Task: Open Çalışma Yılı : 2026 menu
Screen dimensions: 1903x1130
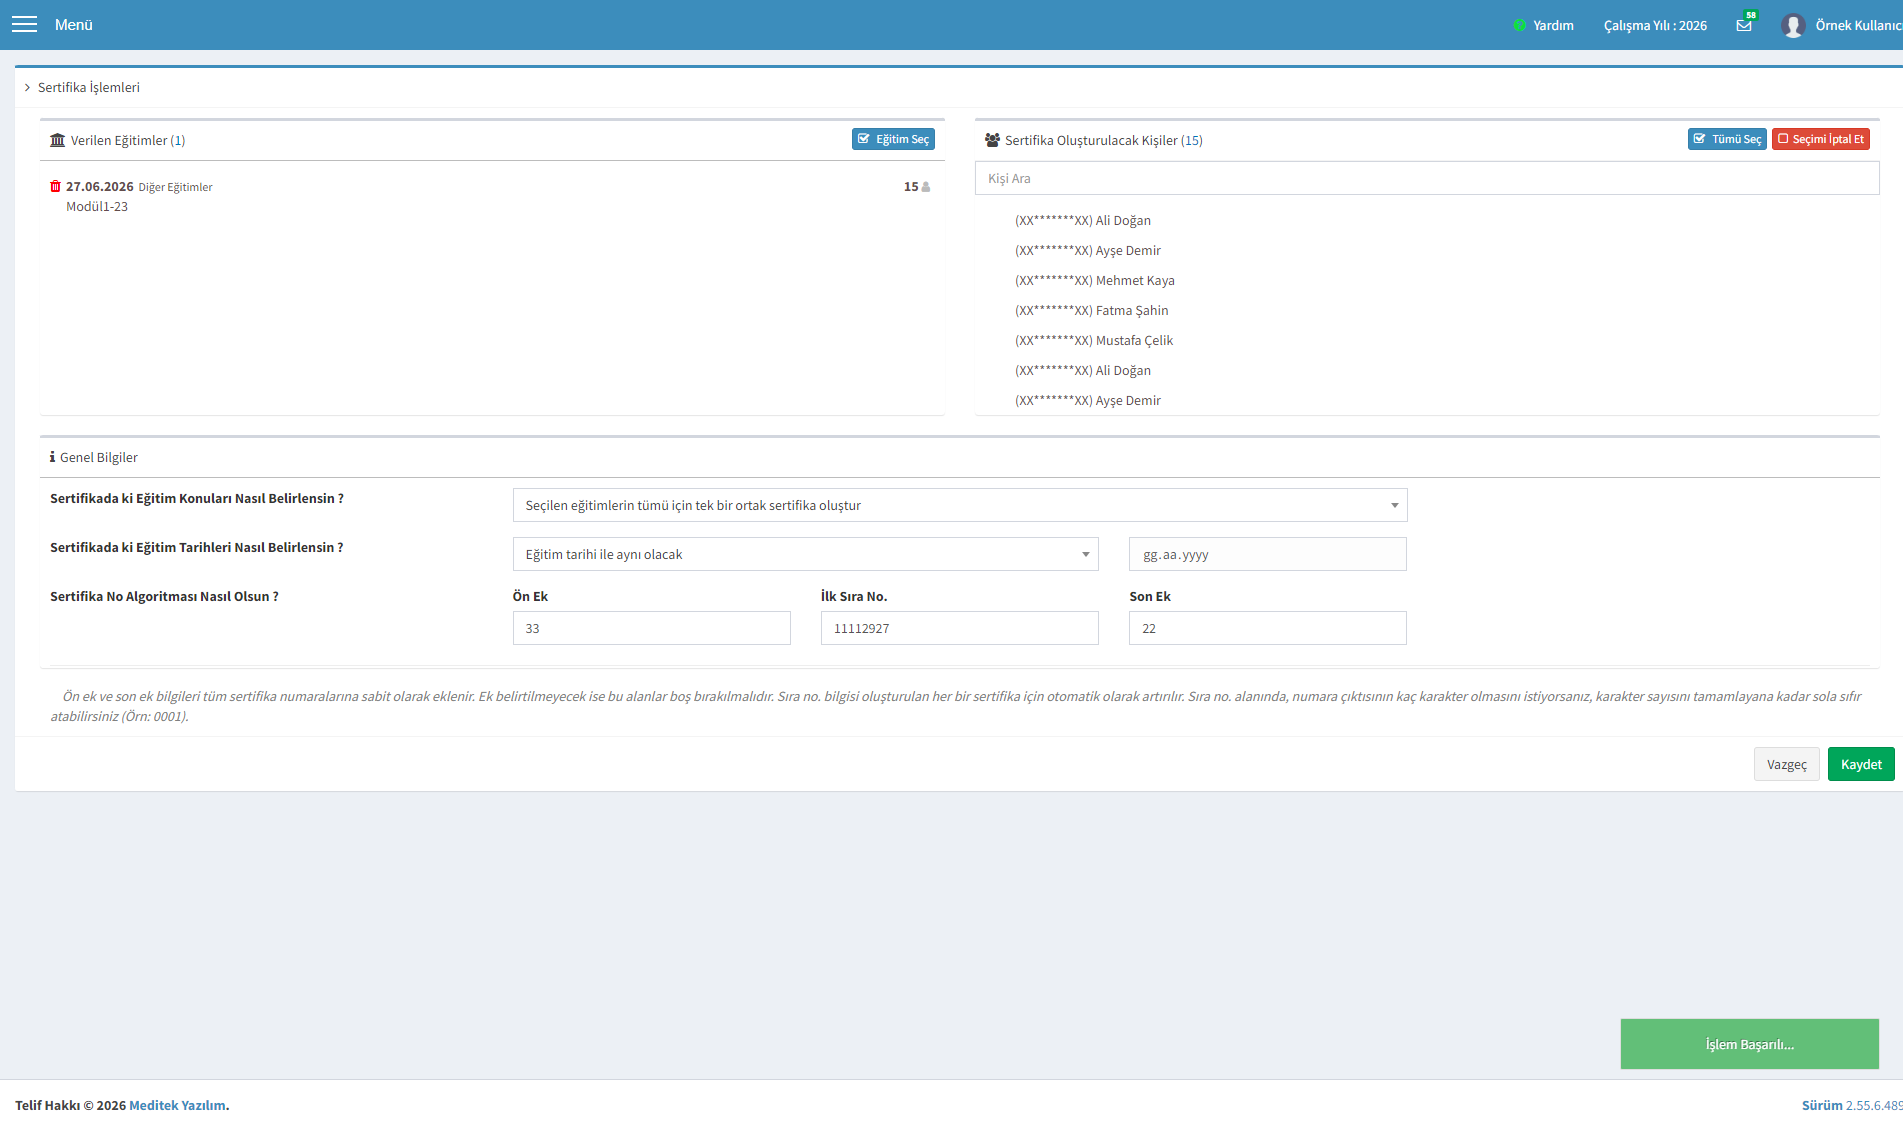Action: [1655, 26]
